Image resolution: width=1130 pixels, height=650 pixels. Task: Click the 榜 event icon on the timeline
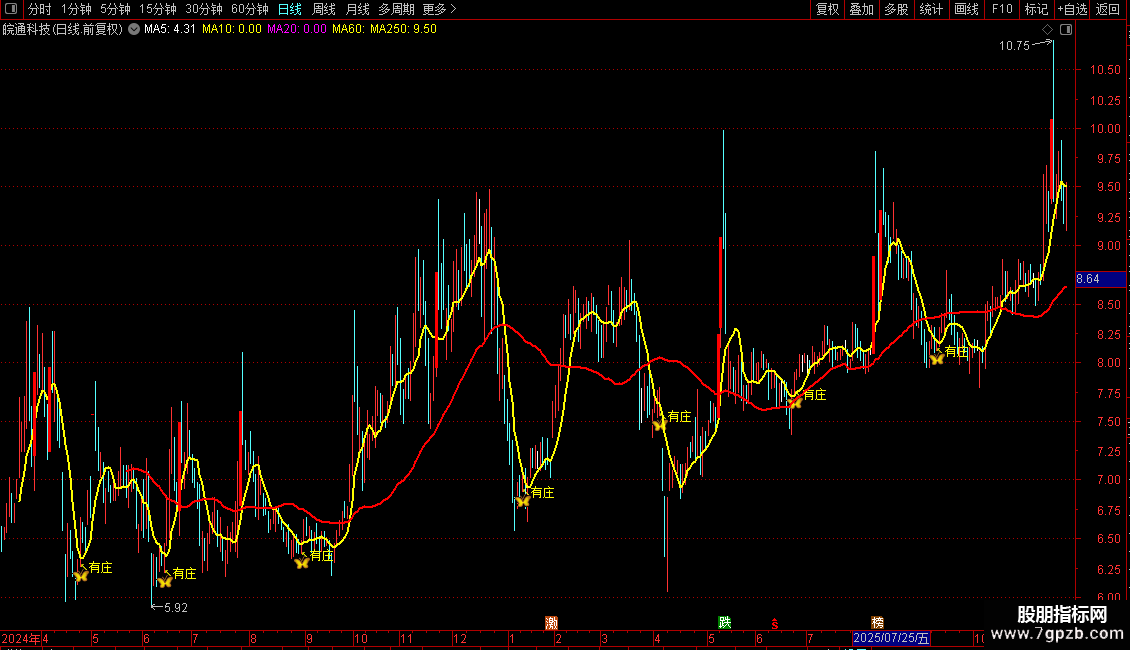[877, 623]
